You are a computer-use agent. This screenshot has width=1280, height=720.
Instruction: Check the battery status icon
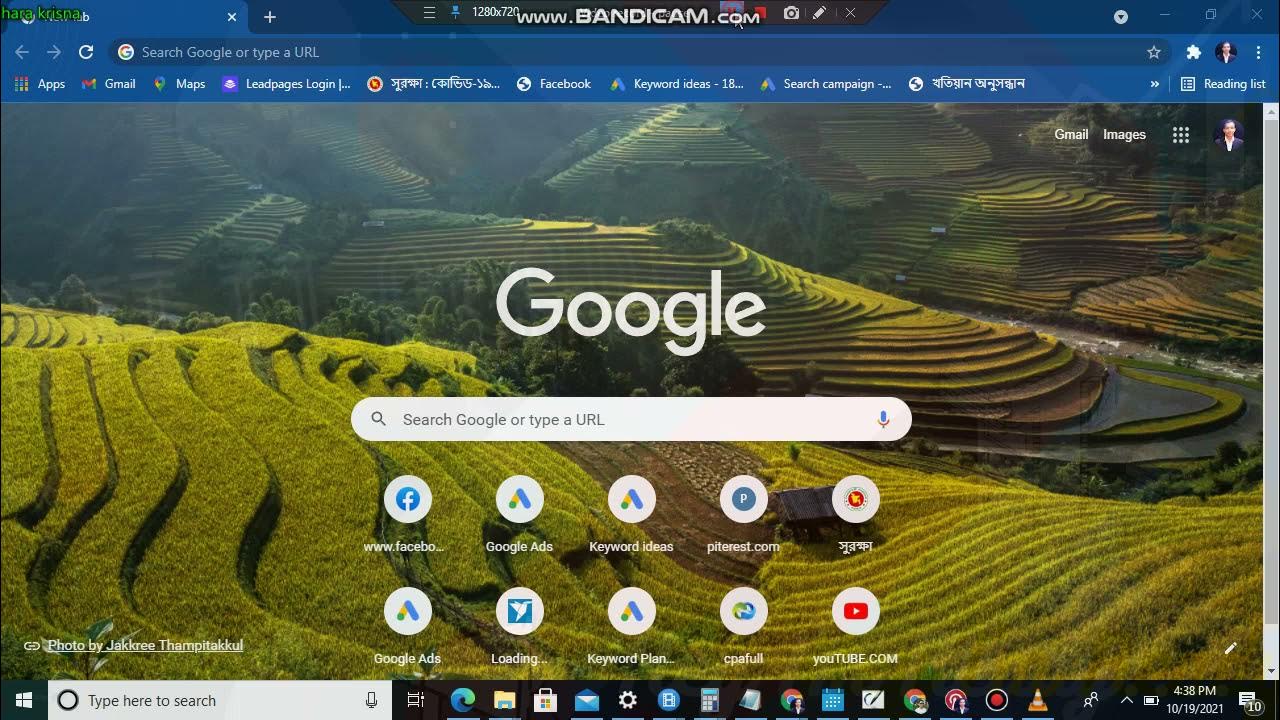coord(1151,701)
